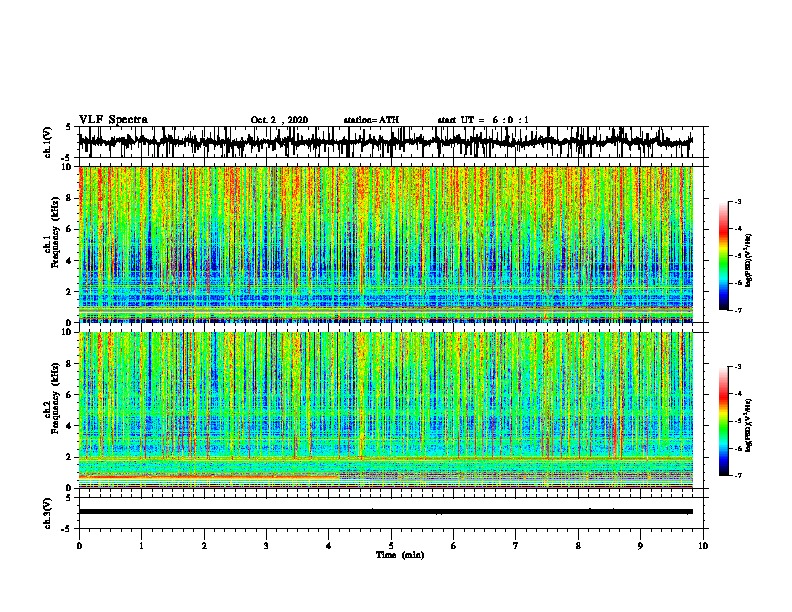Click the "VLF Spectra" title text
Viewport: 792px width, 612px height.
click(113, 120)
